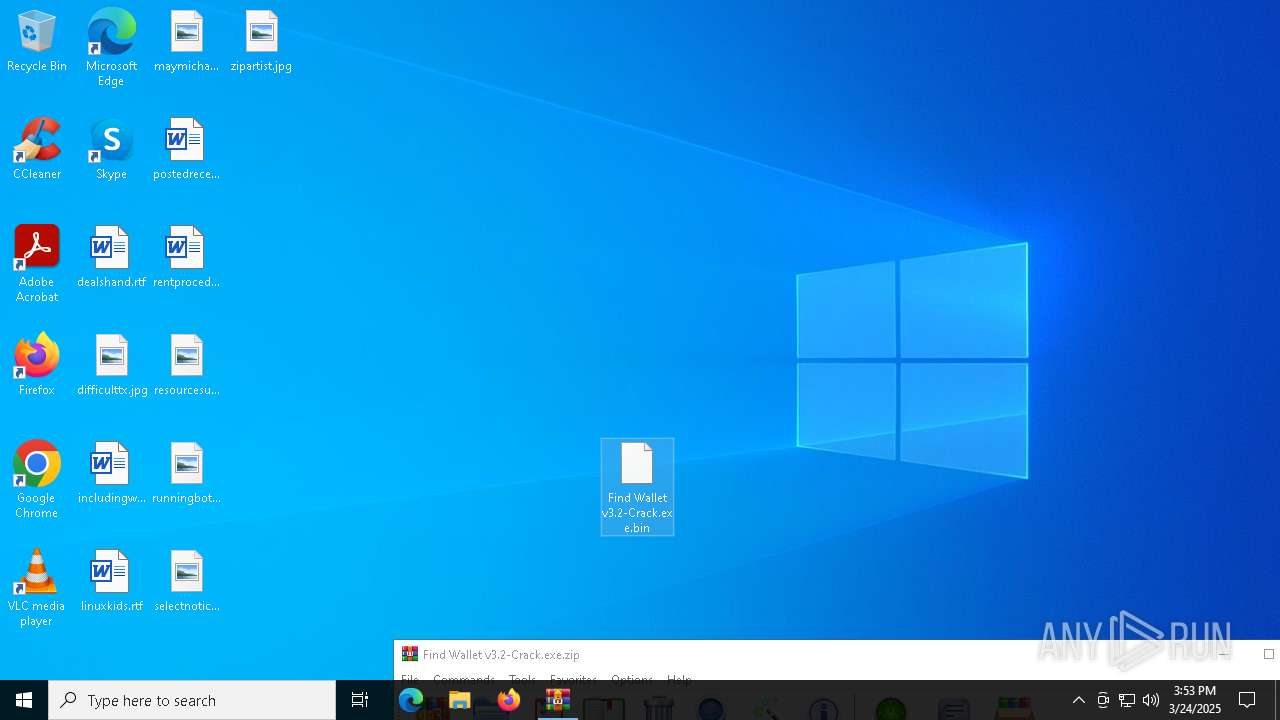This screenshot has width=1280, height=720.
Task: Open the Action Center notifications panel
Action: point(1247,700)
